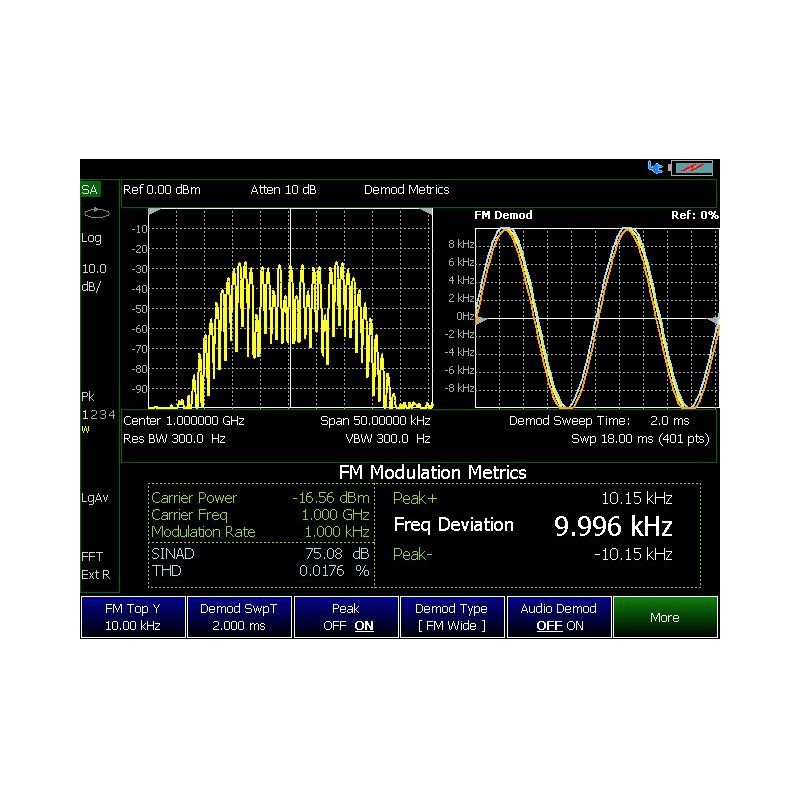Viewport: 800px width, 800px height.
Task: Click the Ref: 0% label
Action: pyautogui.click(x=694, y=215)
